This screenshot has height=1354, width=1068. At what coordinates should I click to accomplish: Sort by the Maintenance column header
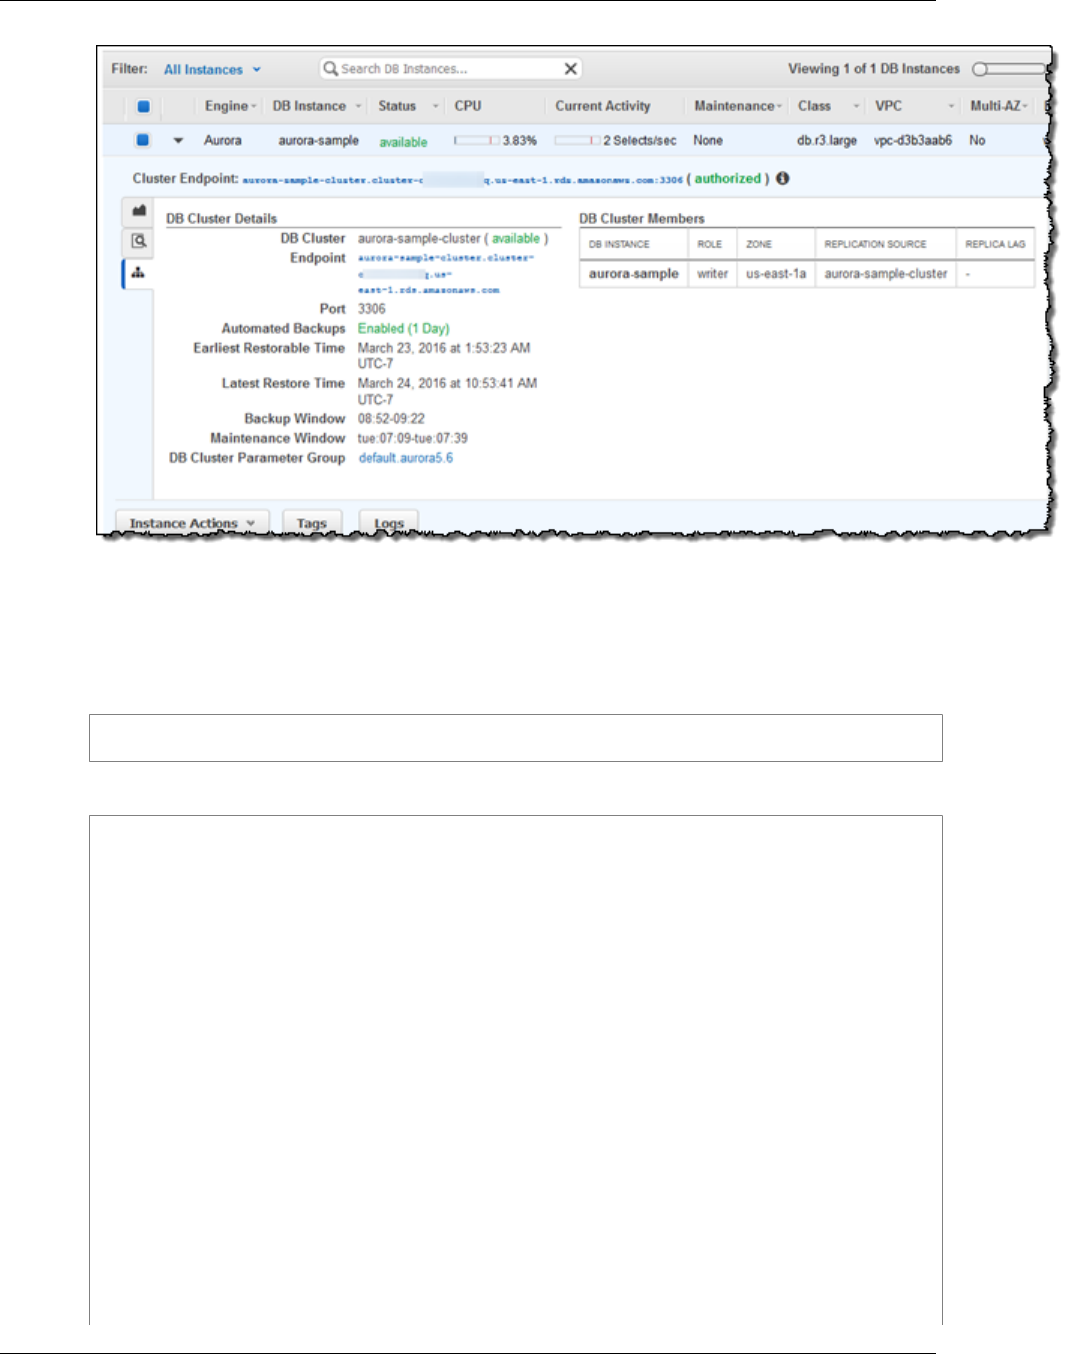[x=738, y=106]
